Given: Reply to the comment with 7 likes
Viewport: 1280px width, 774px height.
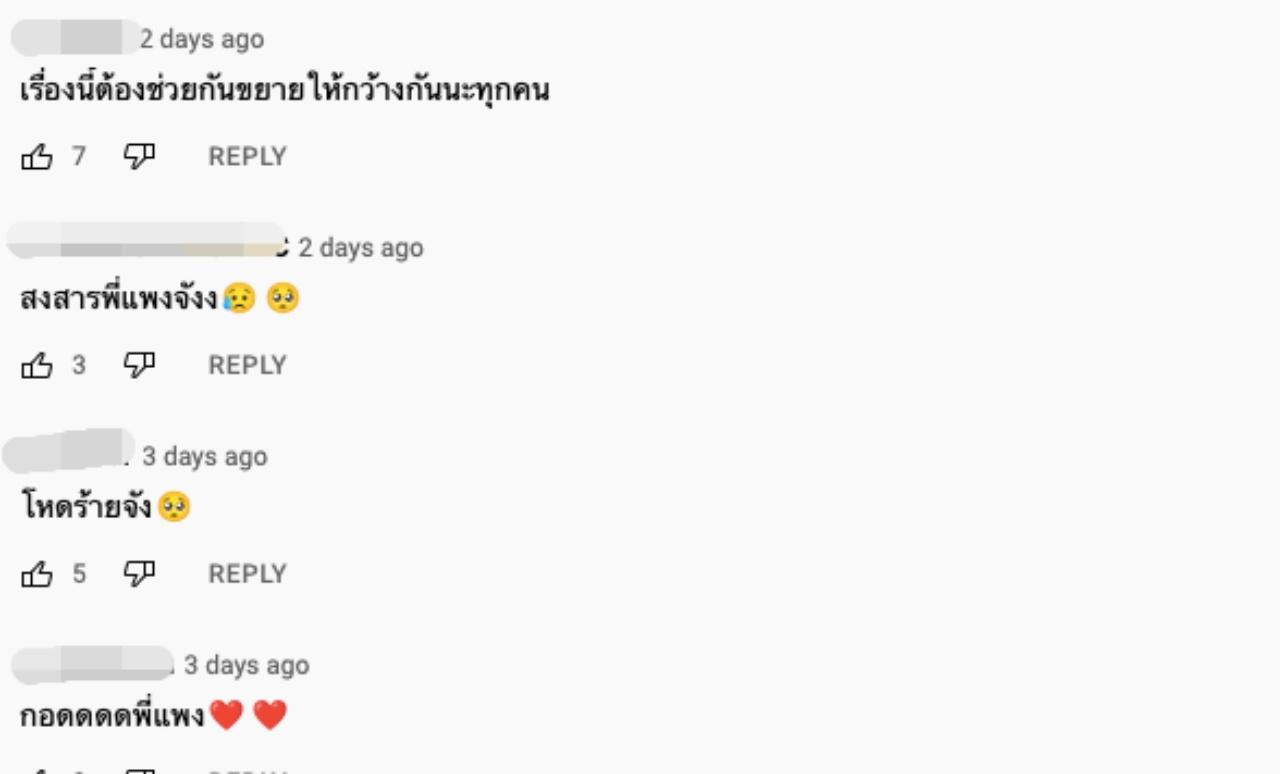Looking at the screenshot, I should tap(247, 156).
